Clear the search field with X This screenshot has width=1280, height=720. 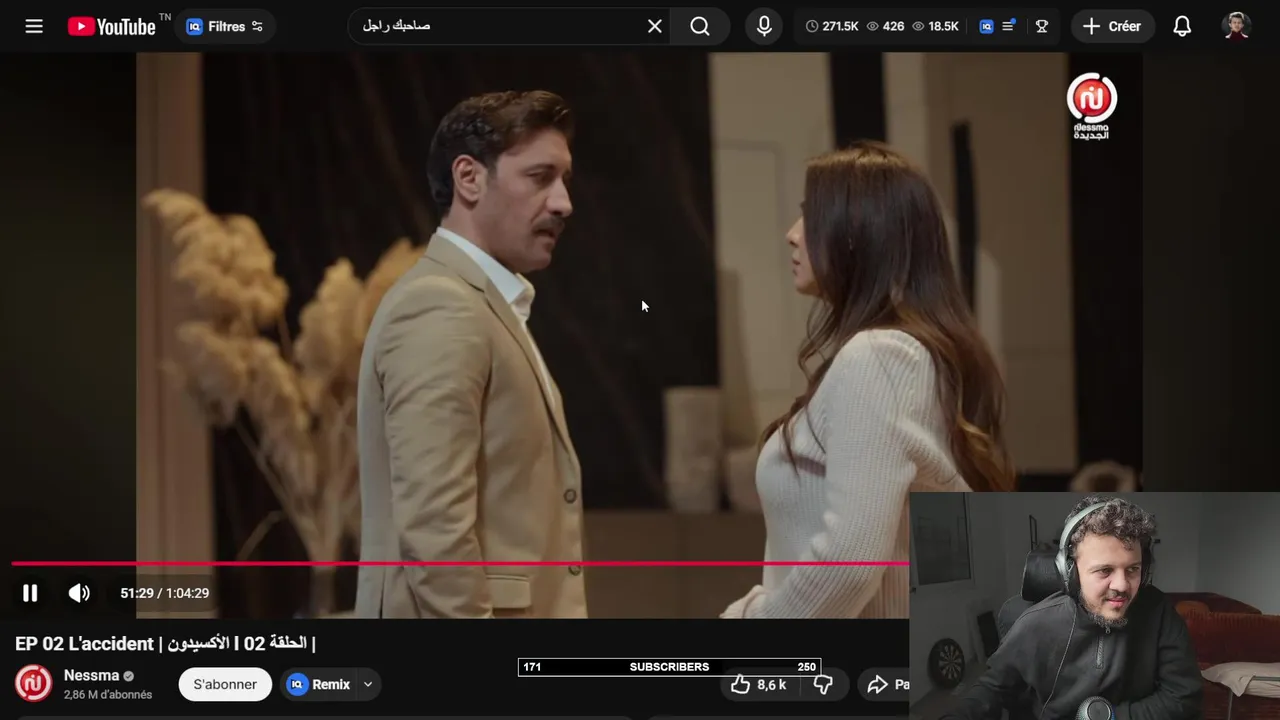[x=655, y=26]
